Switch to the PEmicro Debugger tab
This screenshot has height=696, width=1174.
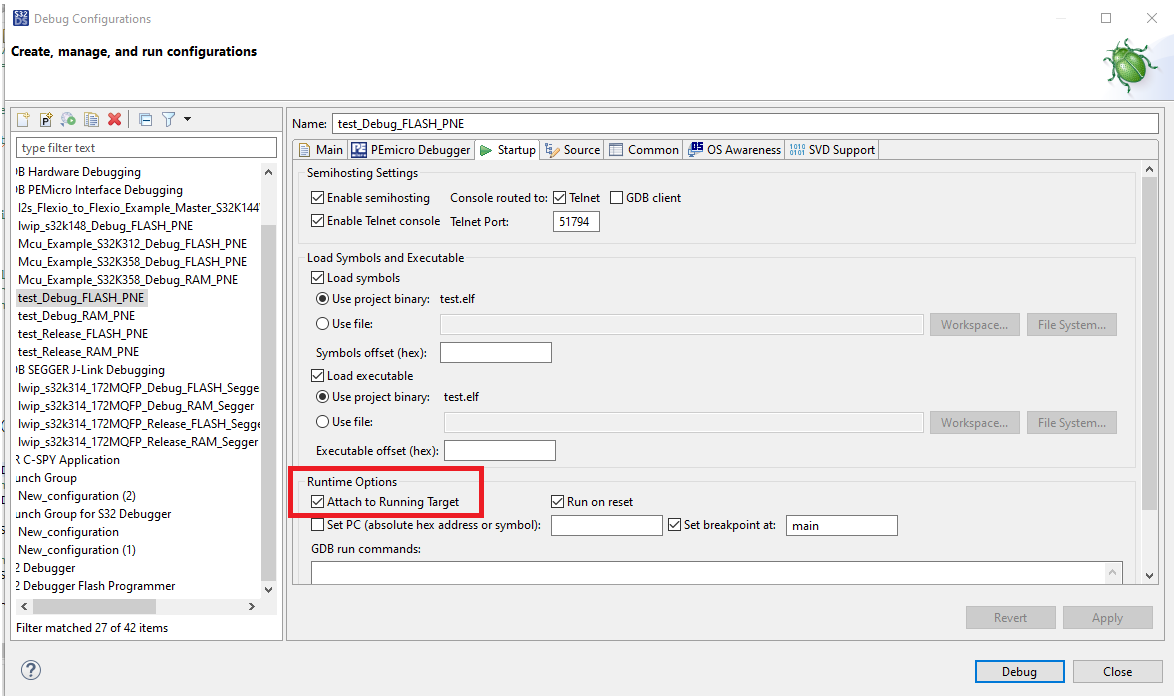[411, 150]
